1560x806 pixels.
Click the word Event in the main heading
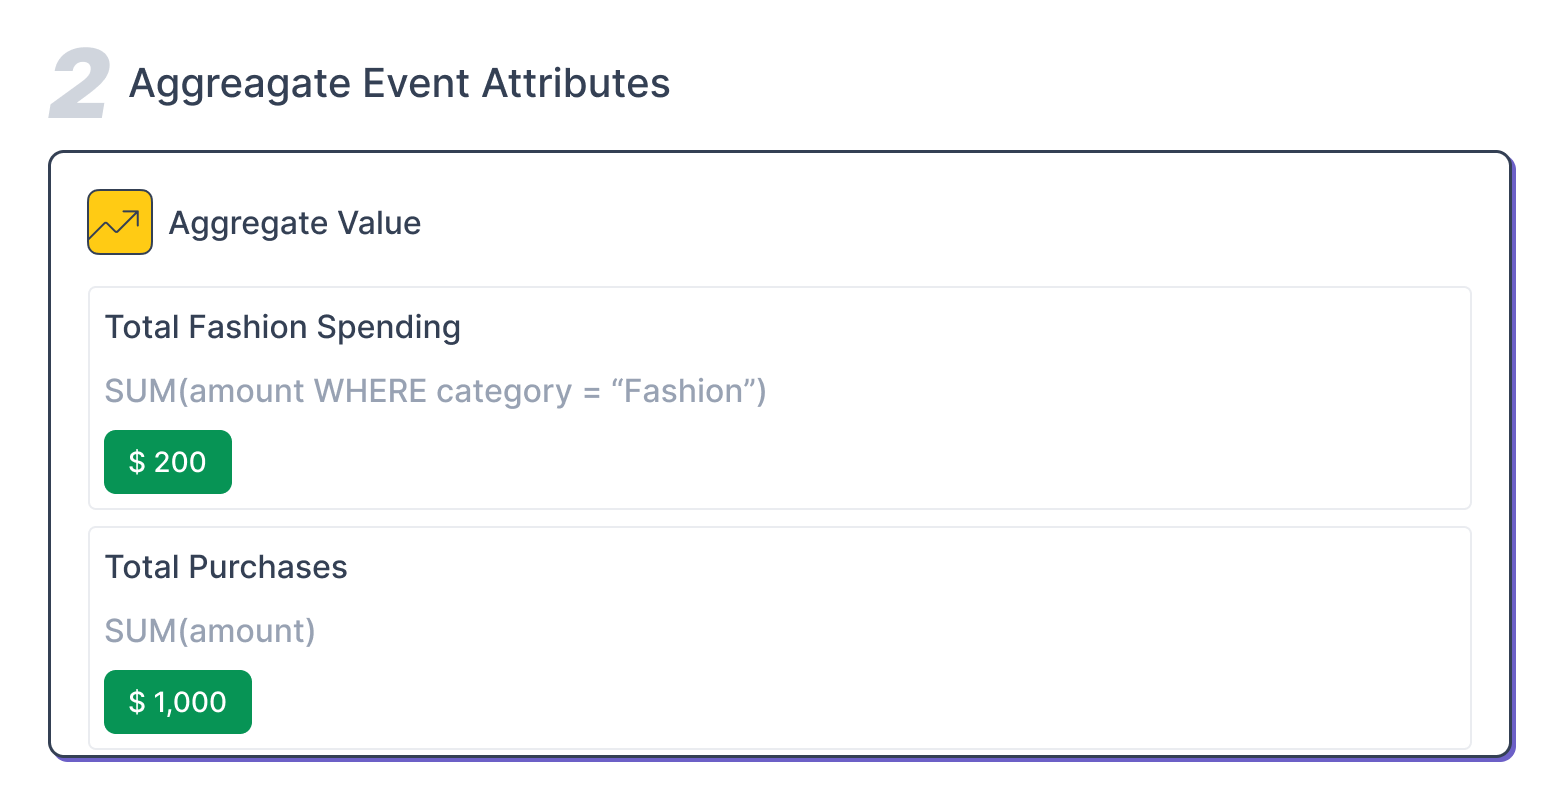[417, 83]
